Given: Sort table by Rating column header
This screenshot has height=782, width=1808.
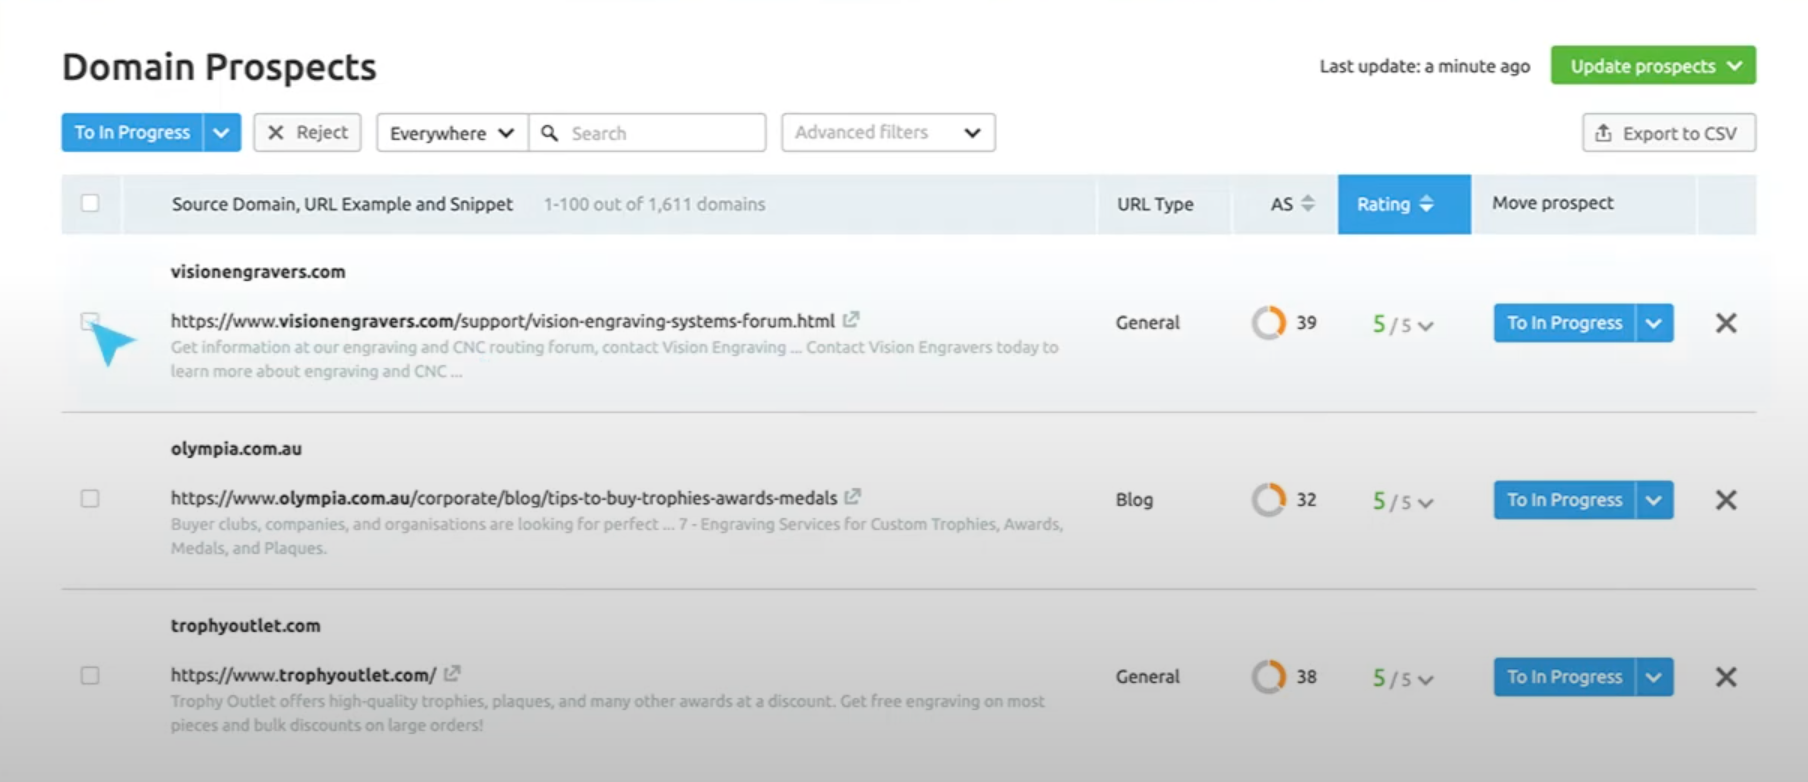Looking at the screenshot, I should 1404,204.
